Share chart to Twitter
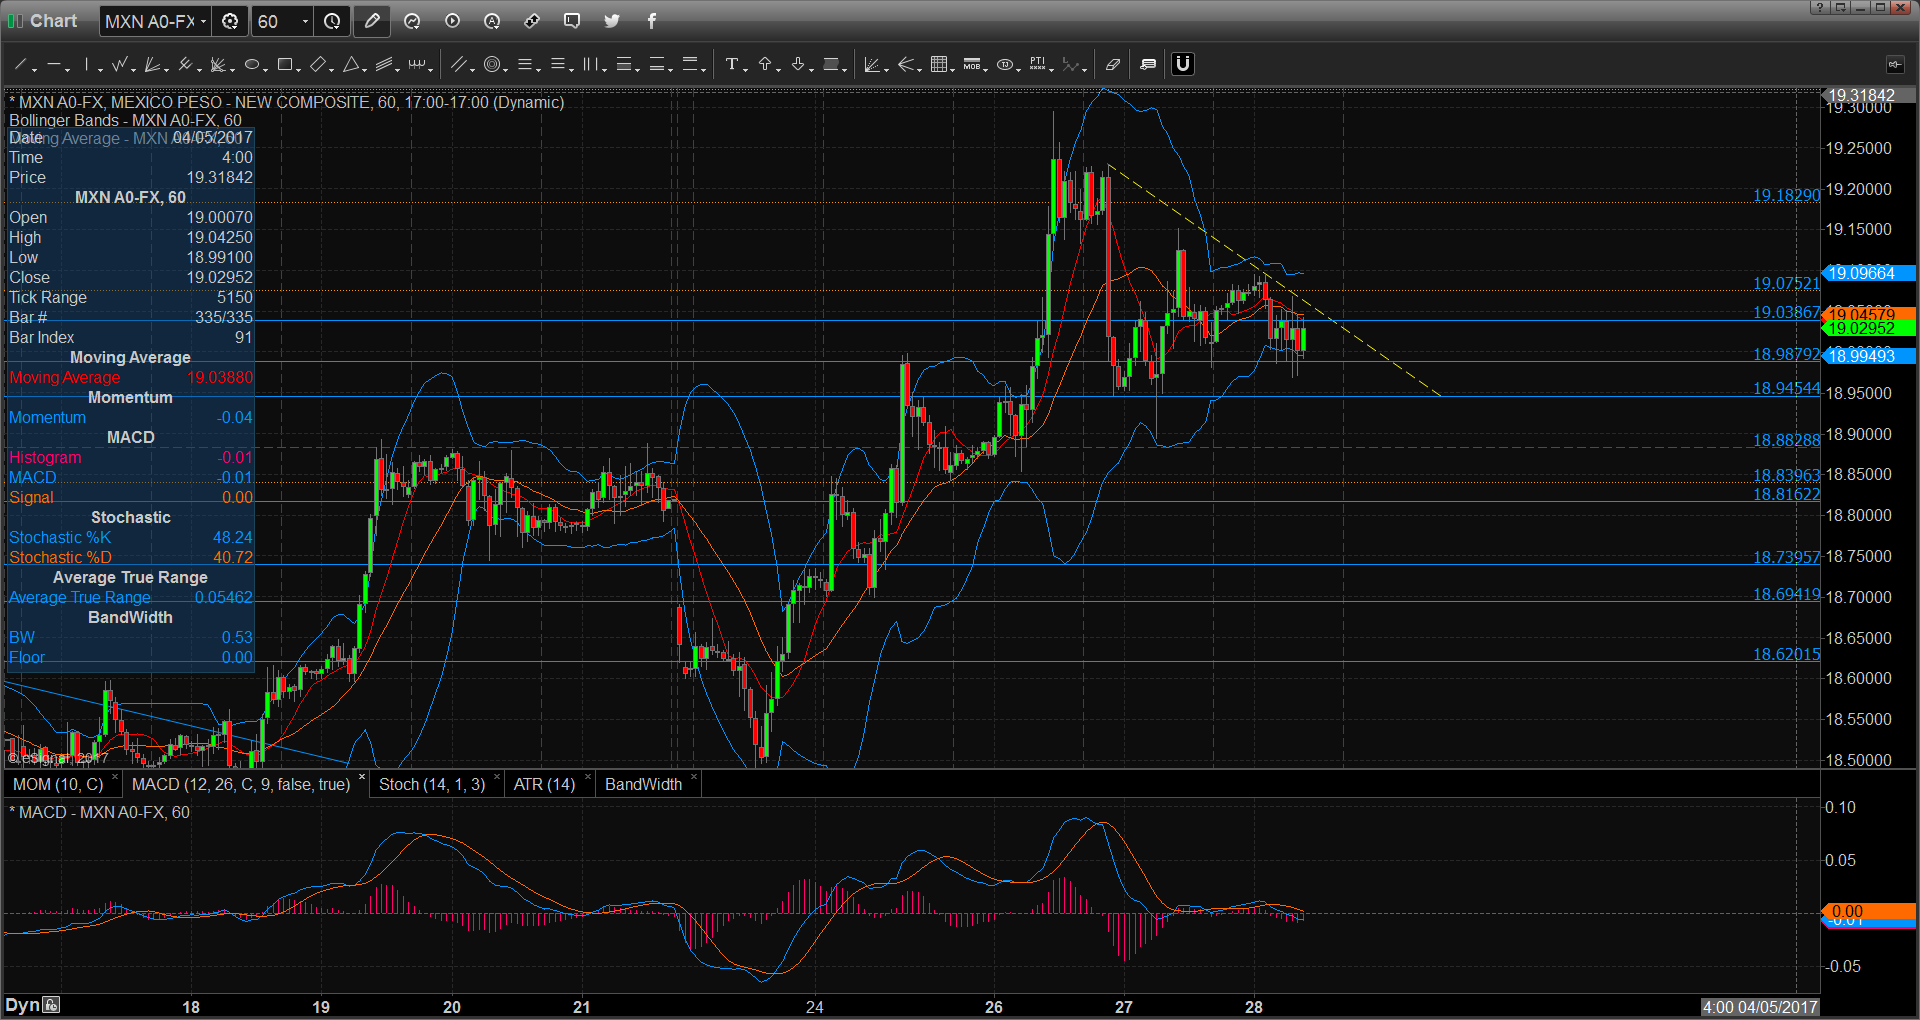This screenshot has width=1920, height=1020. click(612, 21)
